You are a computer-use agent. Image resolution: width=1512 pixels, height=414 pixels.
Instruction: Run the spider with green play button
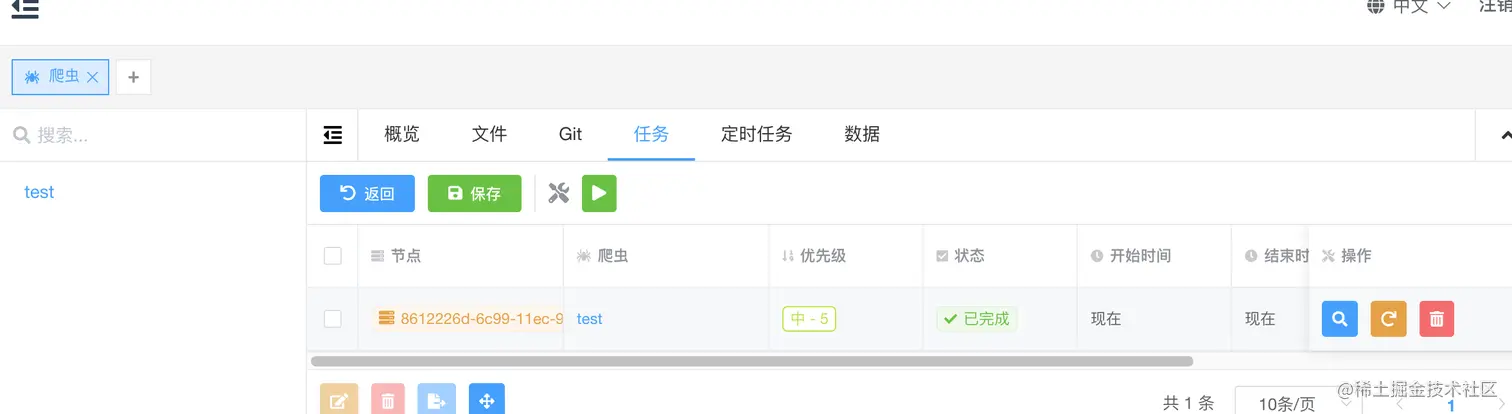point(599,194)
